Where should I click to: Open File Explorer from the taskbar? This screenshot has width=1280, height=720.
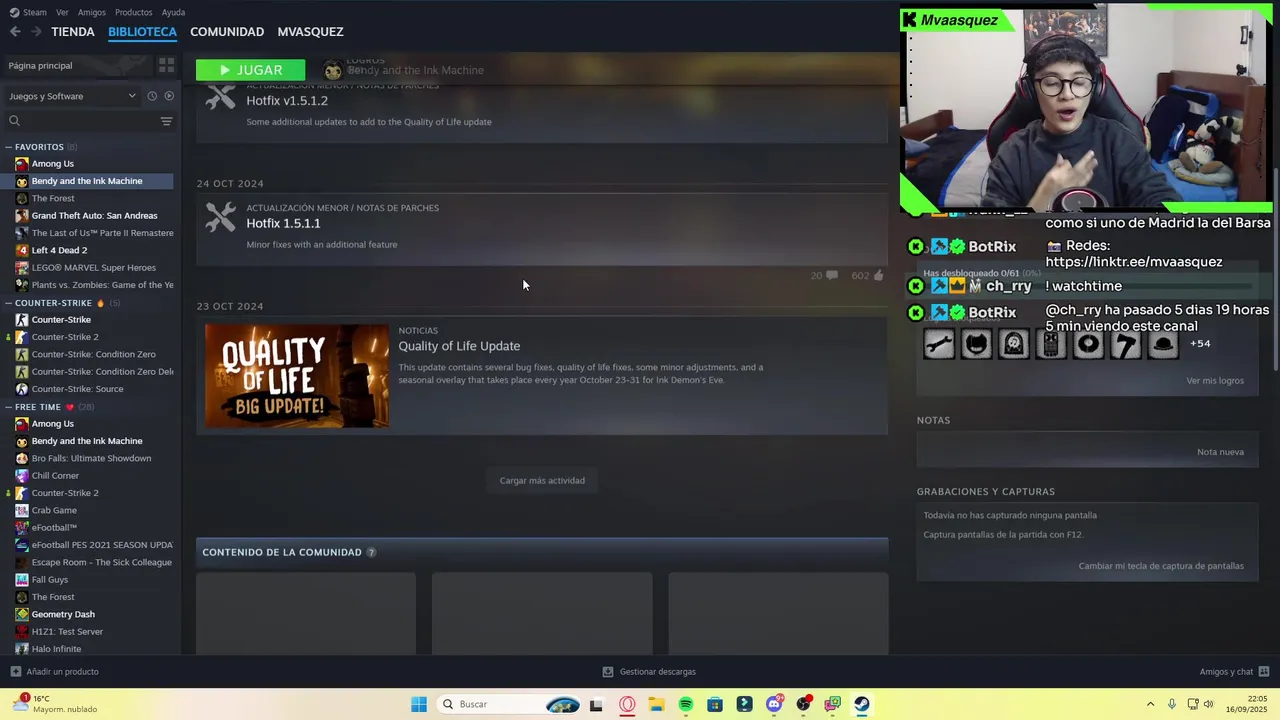(x=656, y=705)
